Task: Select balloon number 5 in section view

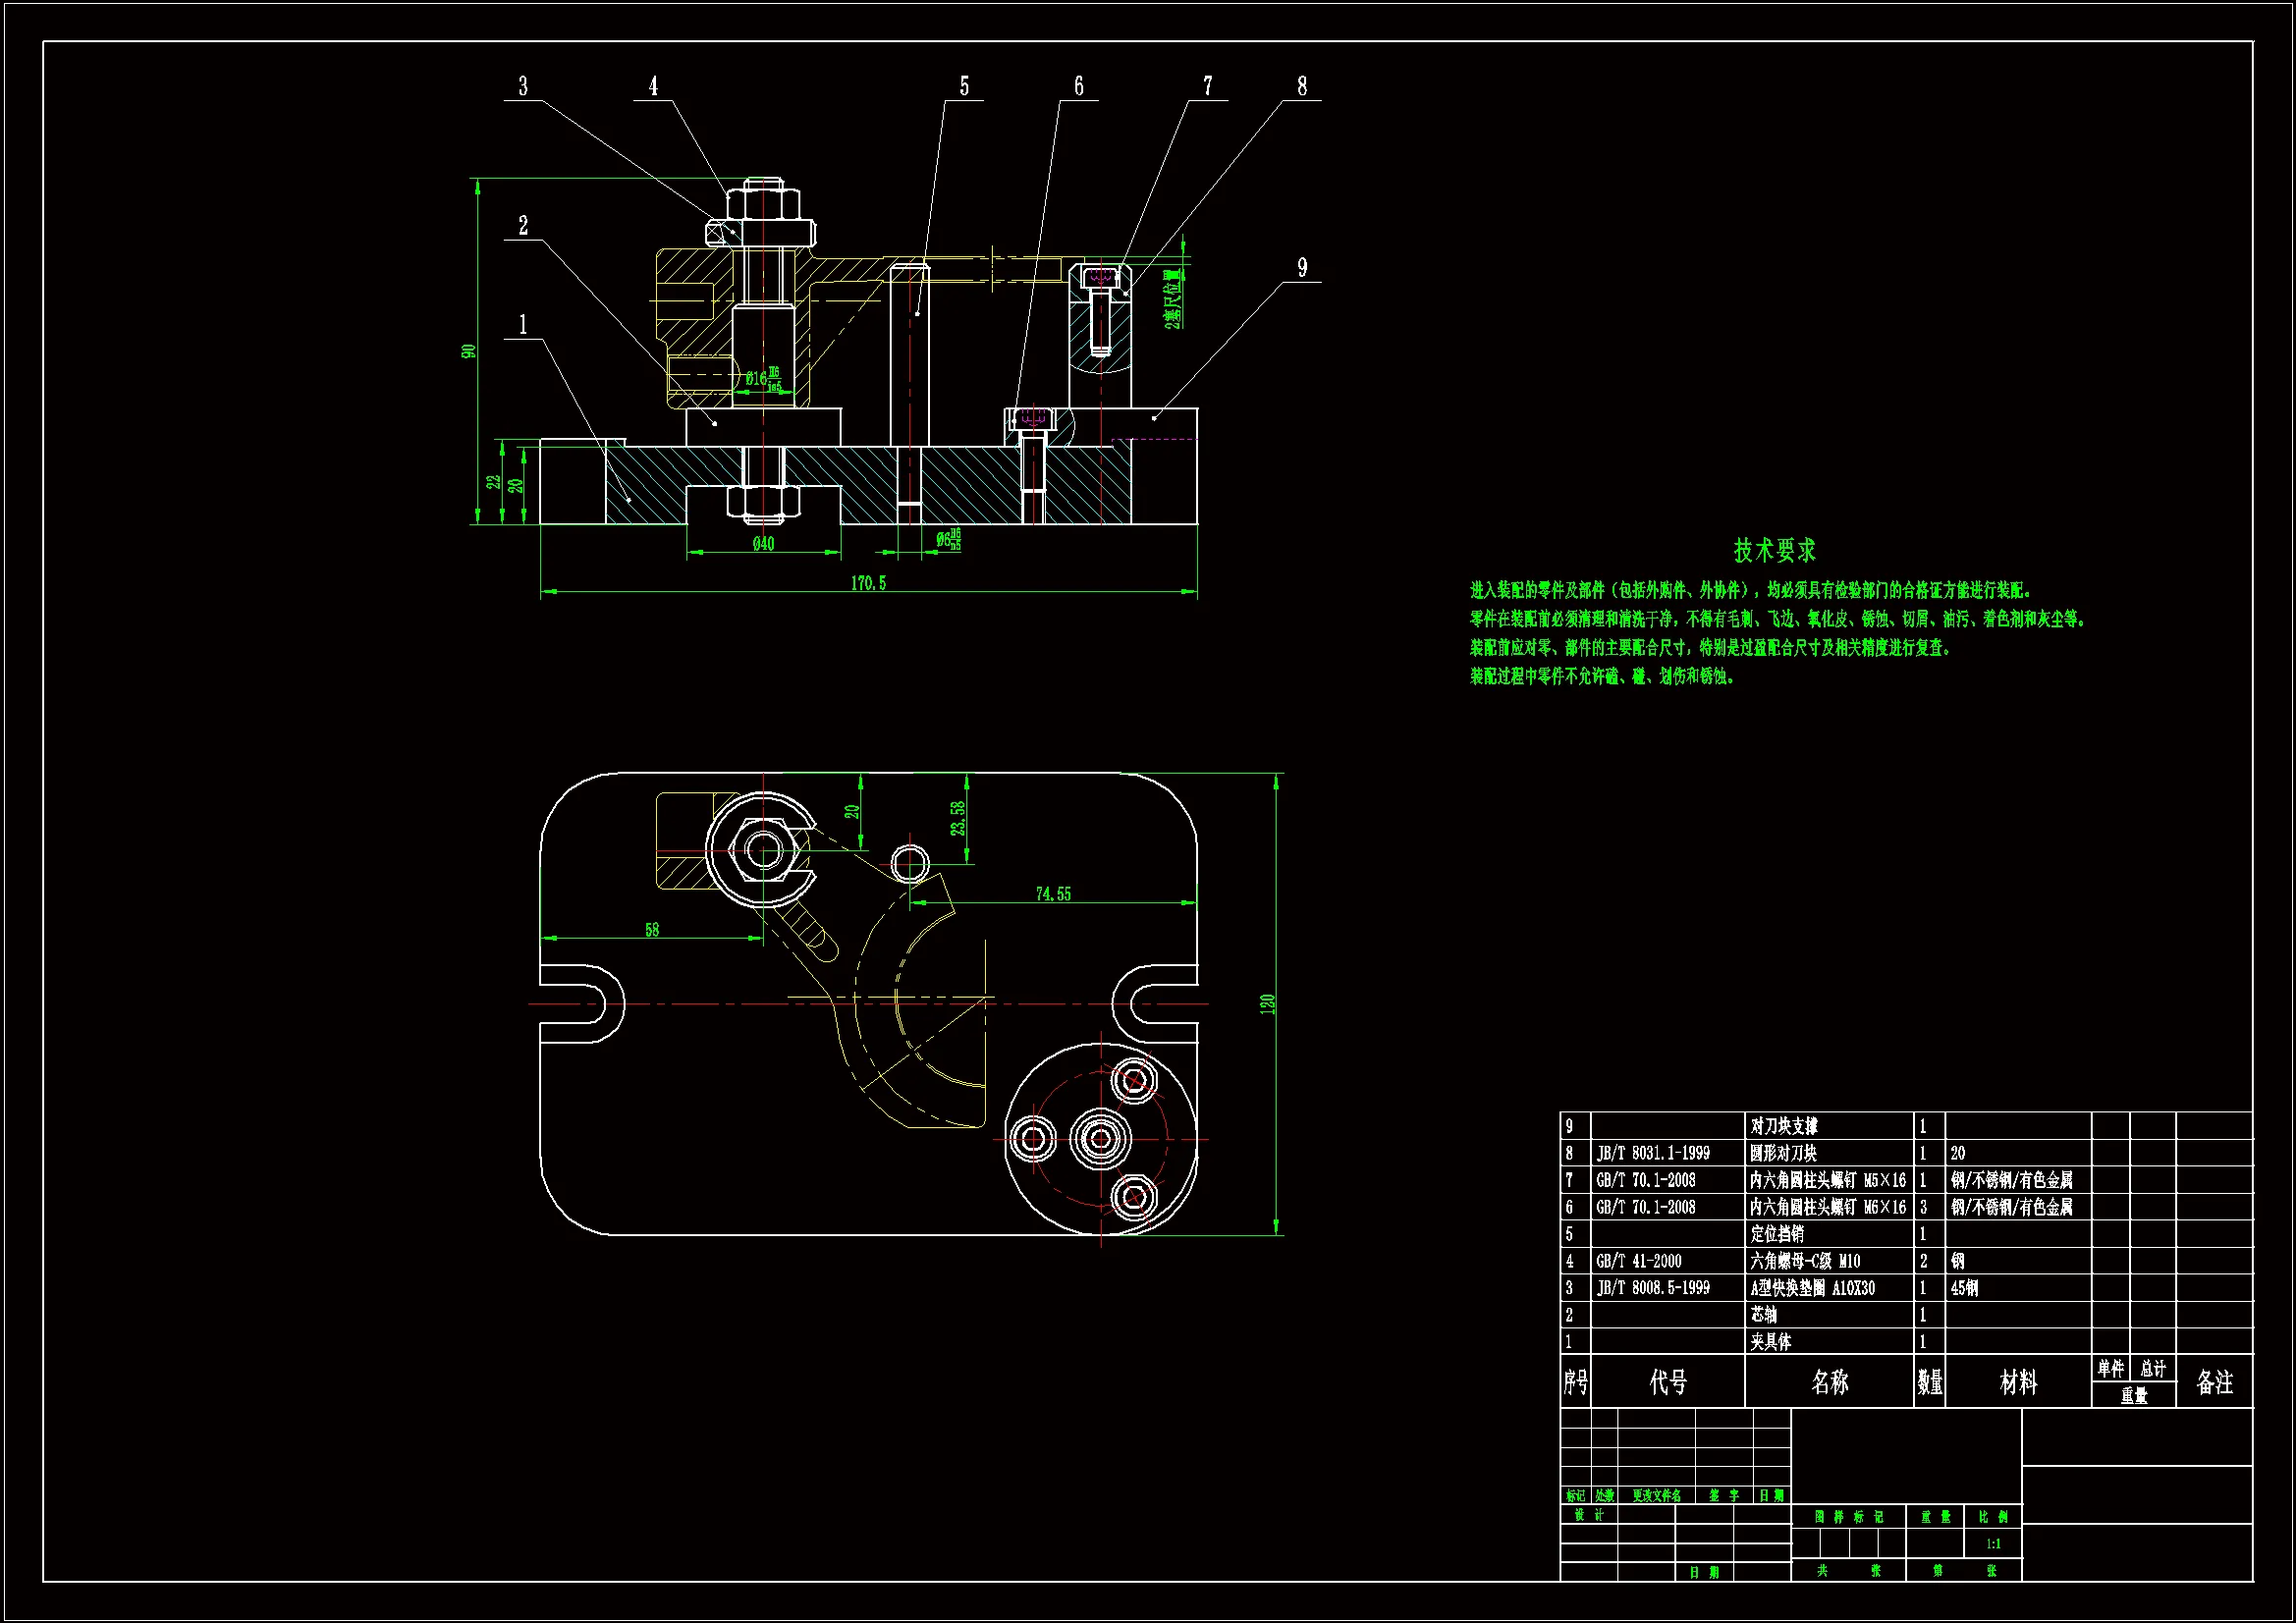Action: [x=964, y=86]
